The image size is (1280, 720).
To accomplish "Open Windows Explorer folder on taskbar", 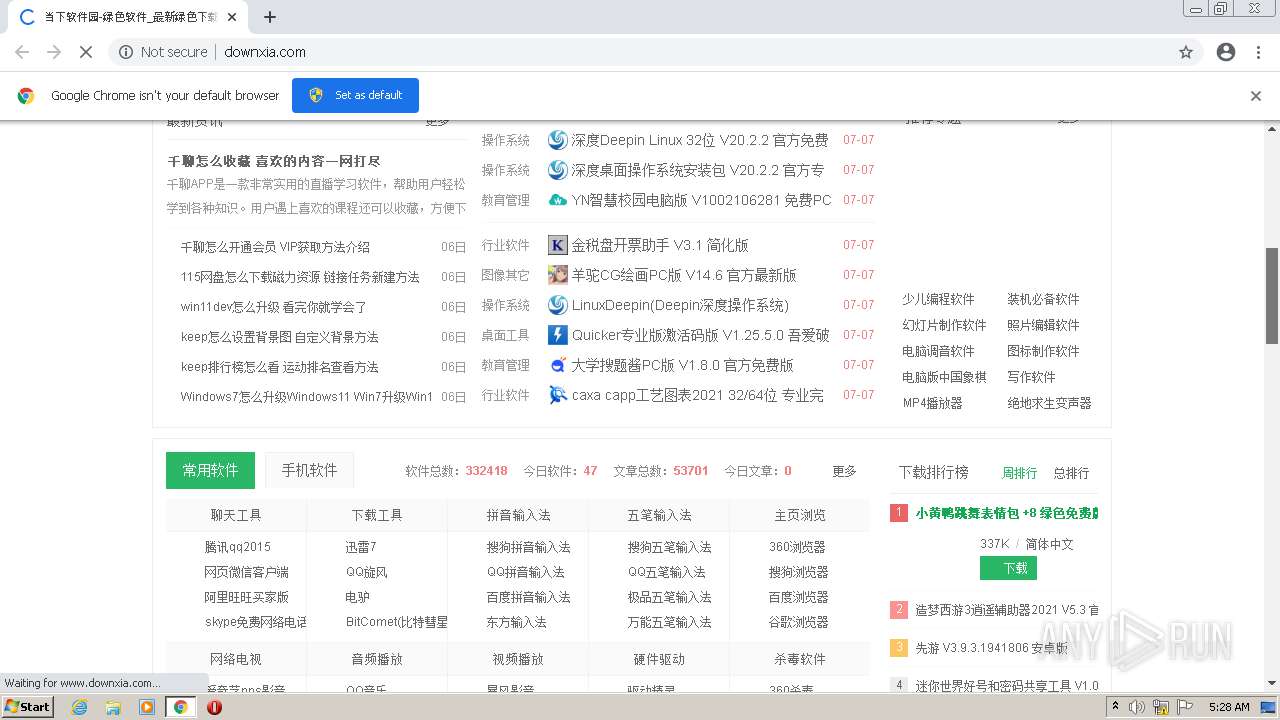I will click(113, 707).
